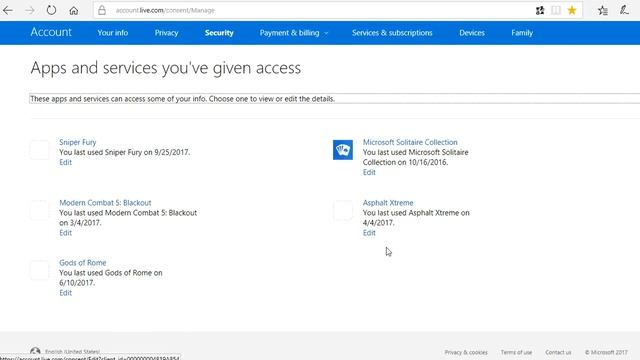Open the Family tab
Screen dimensions: 640x360
(x=522, y=33)
